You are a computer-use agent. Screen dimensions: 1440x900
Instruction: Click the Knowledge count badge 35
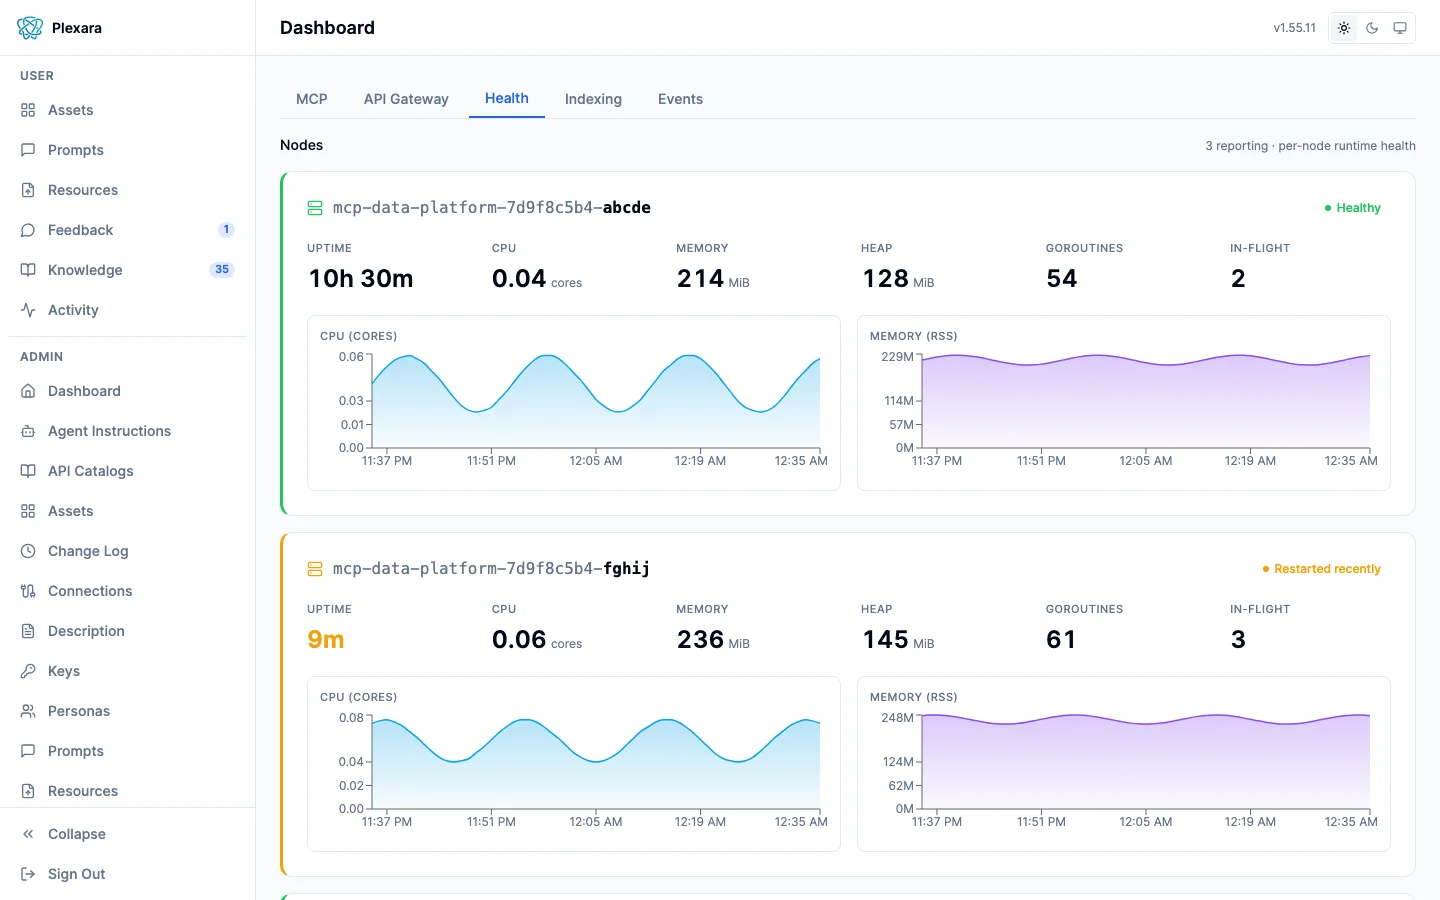coord(222,270)
